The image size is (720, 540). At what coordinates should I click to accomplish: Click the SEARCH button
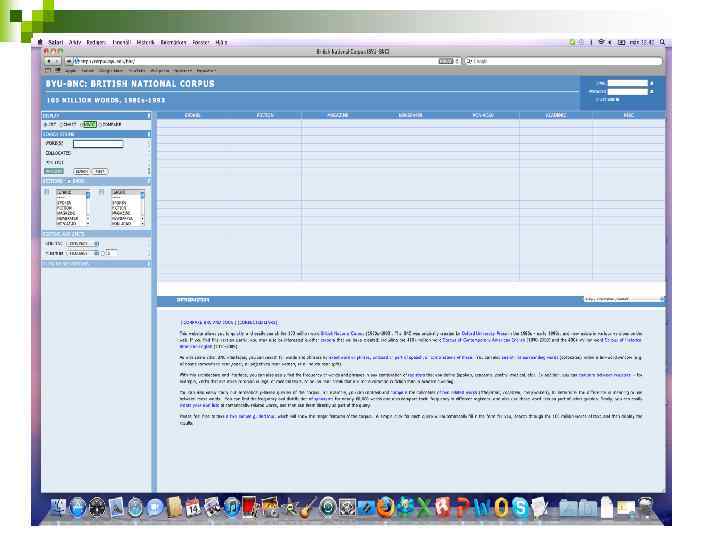[81, 172]
